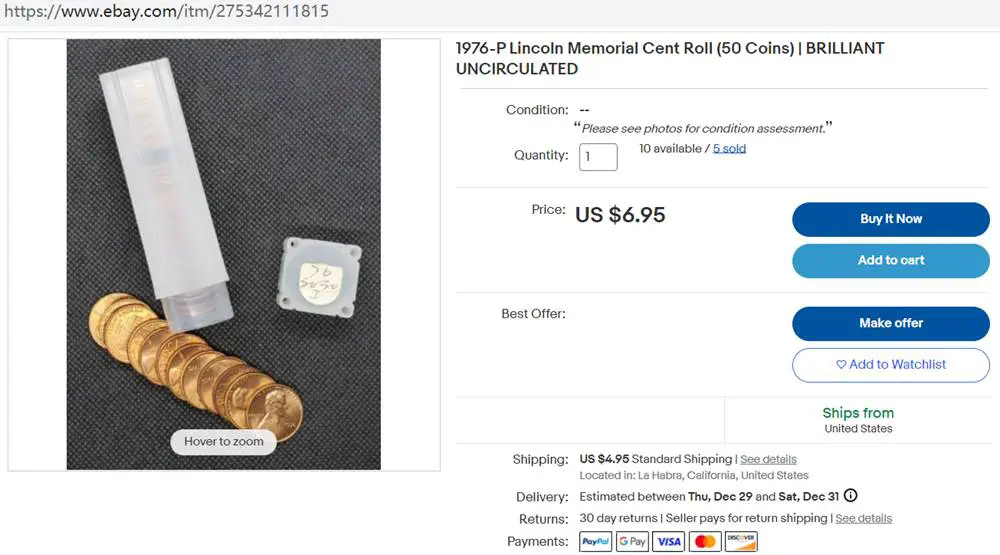Click the coin roll product image
Screen dimensions: 1000x555
point(224,255)
